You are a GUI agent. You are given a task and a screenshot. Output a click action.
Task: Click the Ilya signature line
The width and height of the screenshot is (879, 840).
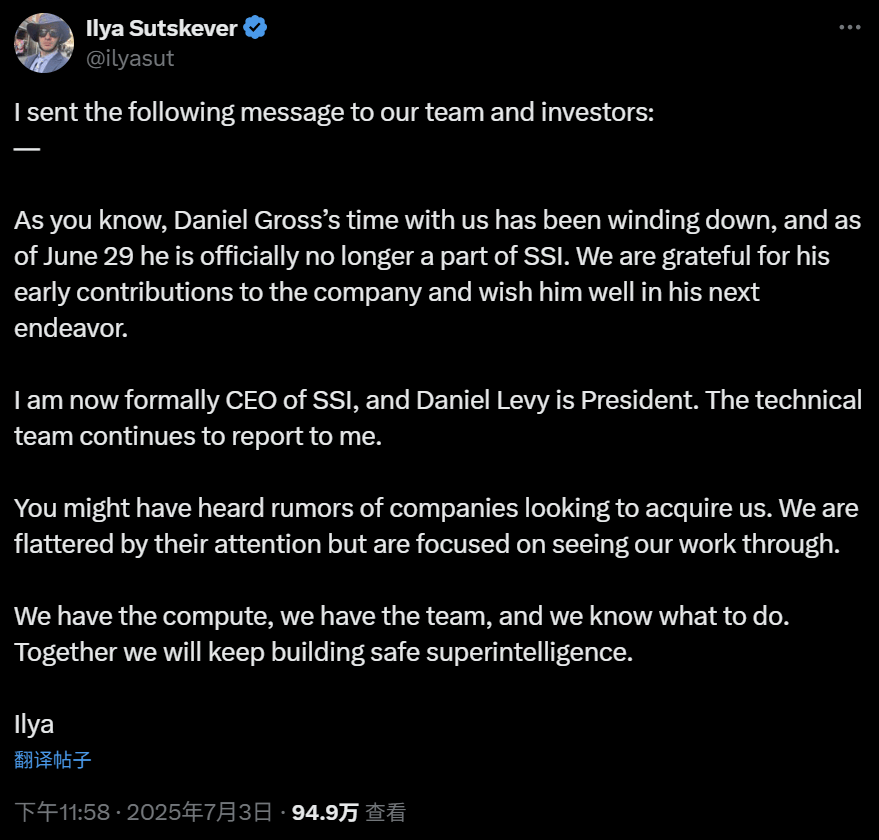(x=34, y=723)
